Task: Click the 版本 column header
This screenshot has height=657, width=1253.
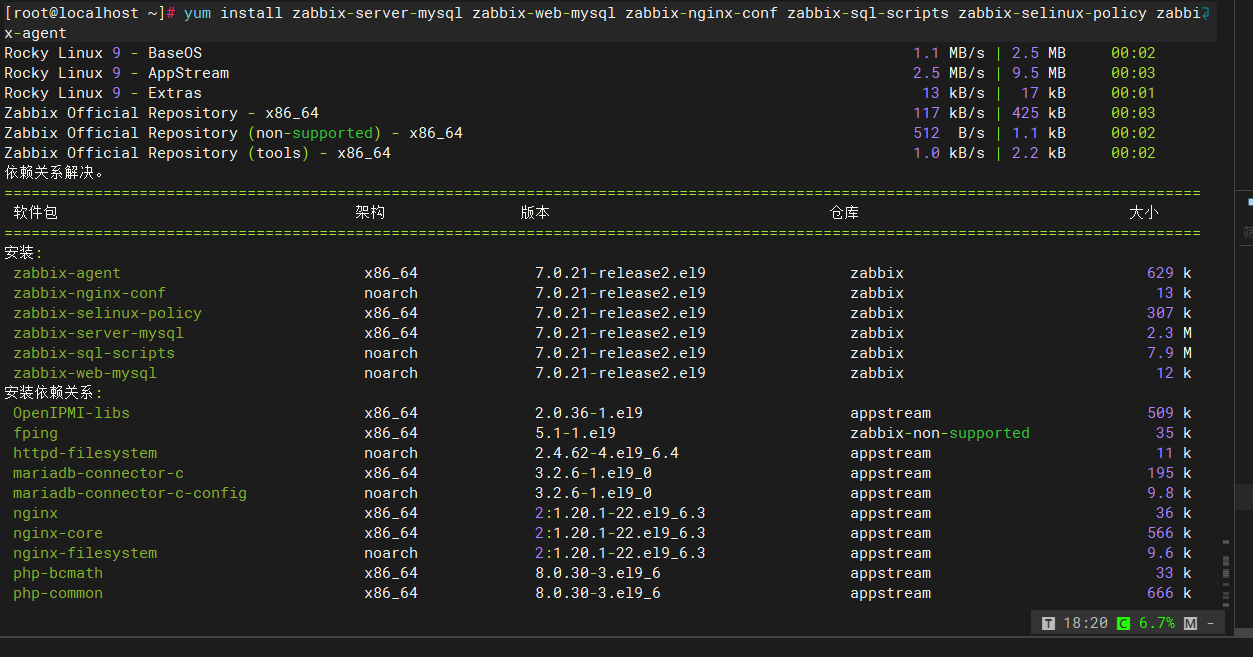Action: coord(535,212)
